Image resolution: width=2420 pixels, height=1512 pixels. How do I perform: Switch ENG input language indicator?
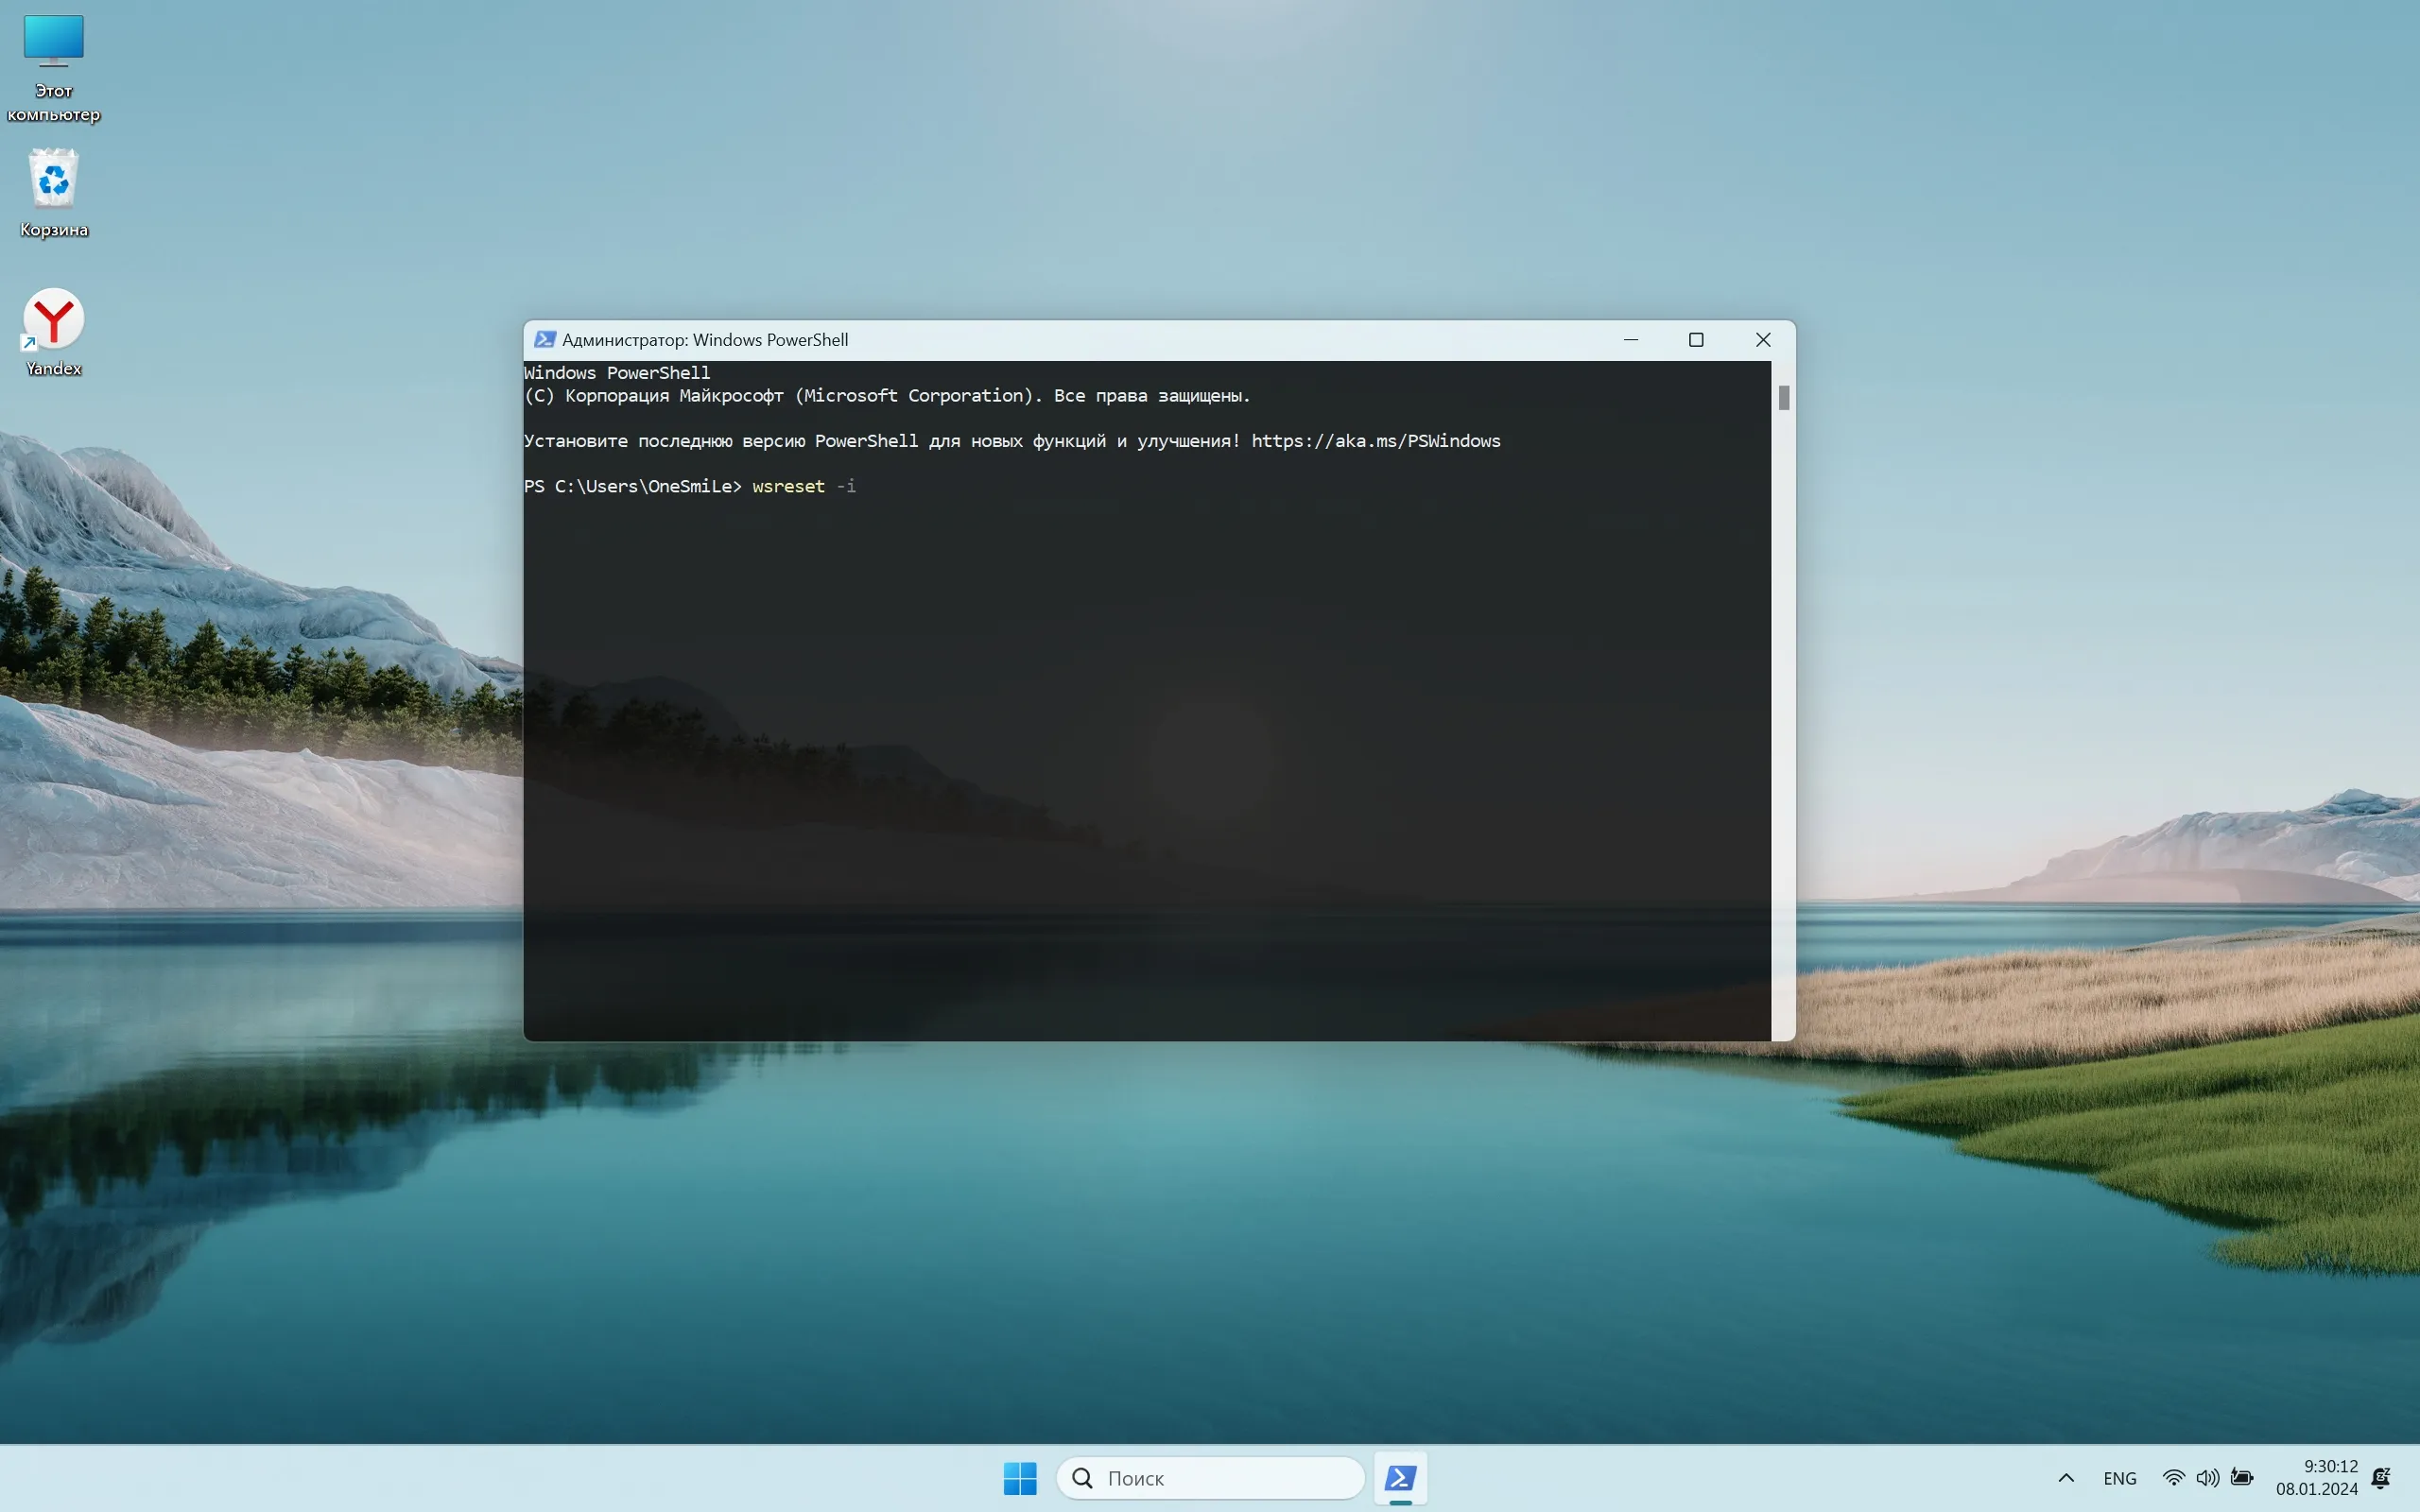click(2119, 1478)
